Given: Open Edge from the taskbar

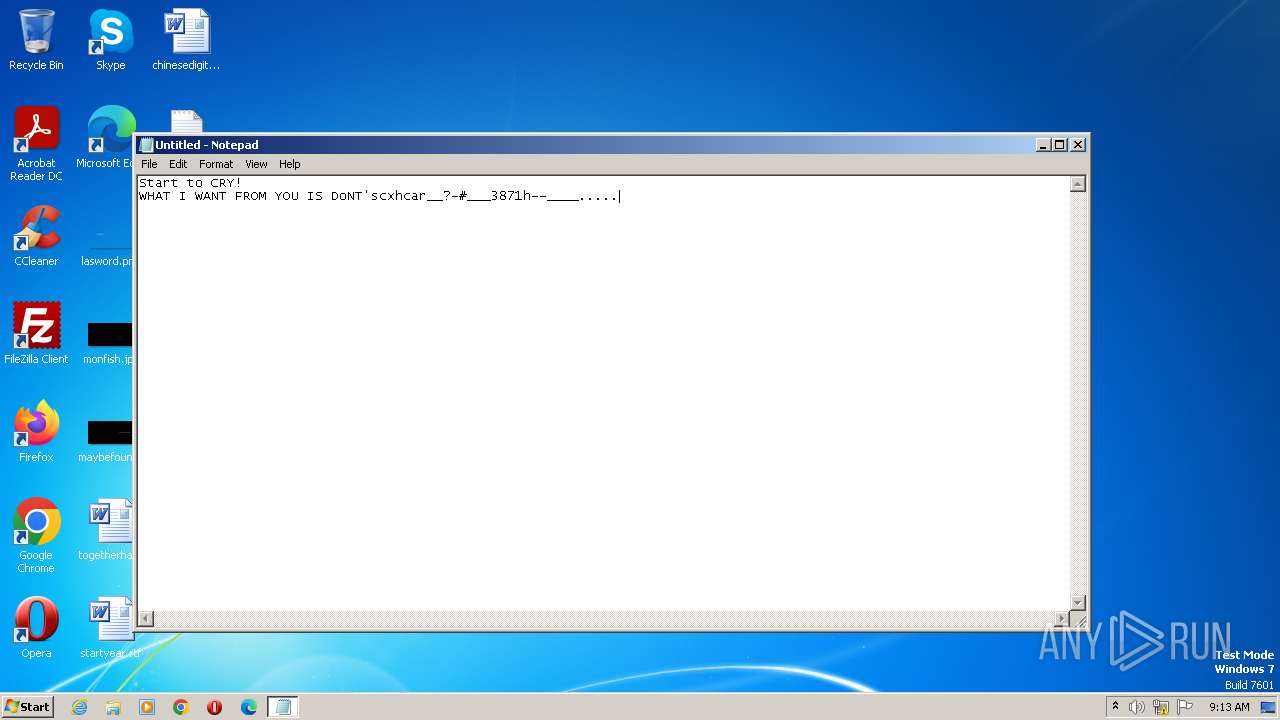Looking at the screenshot, I should click(249, 707).
